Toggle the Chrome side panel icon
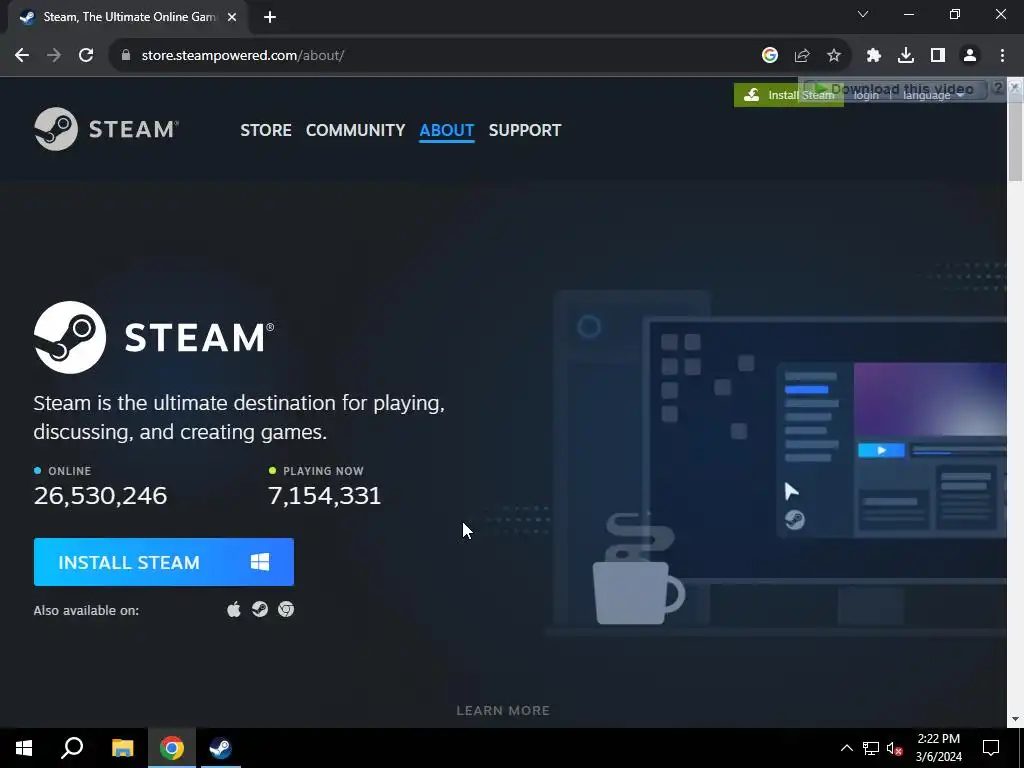1024x768 pixels. tap(938, 56)
